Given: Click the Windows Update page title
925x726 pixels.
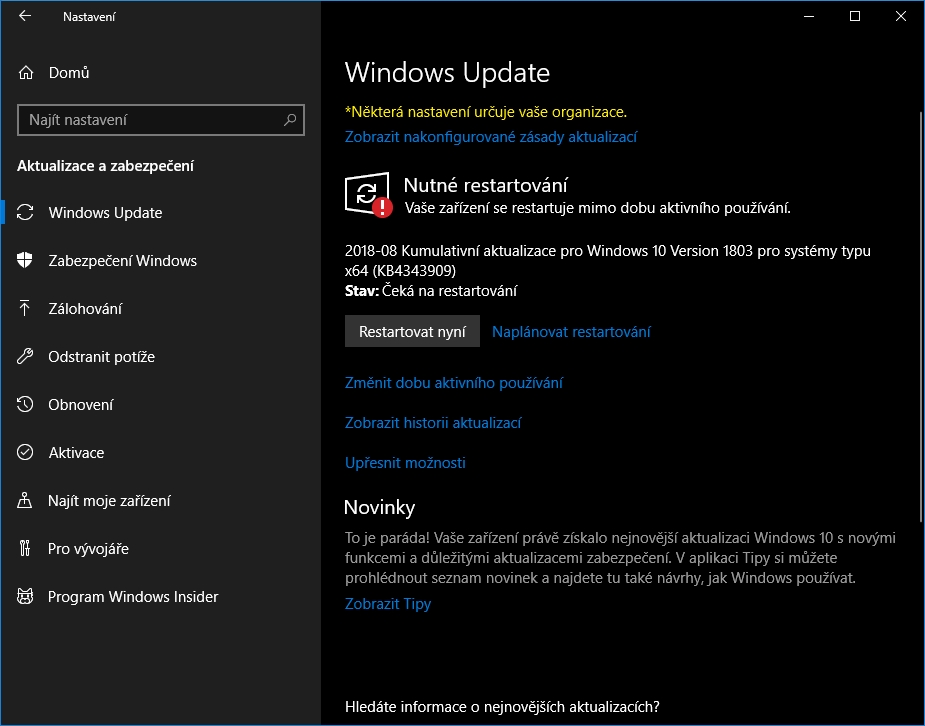Looking at the screenshot, I should click(x=447, y=73).
